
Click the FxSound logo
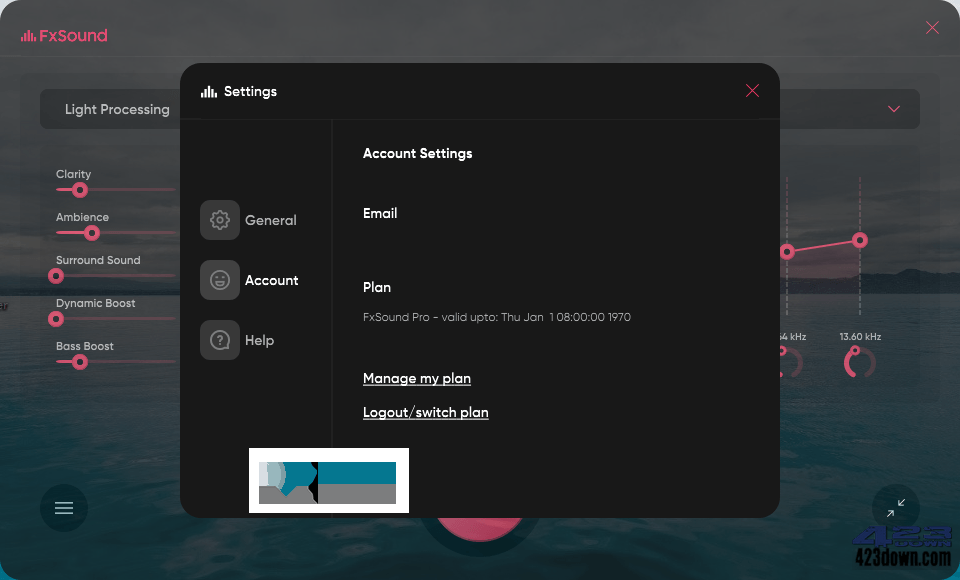64,36
